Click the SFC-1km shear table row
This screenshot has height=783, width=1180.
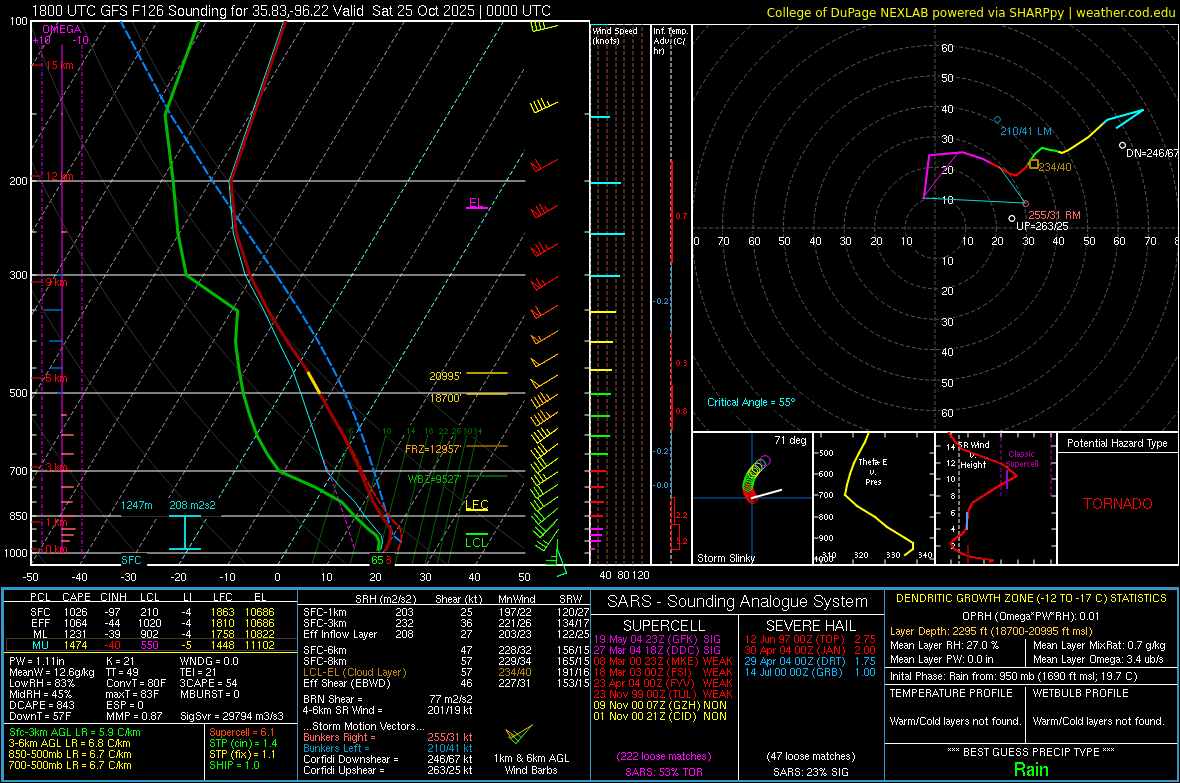(446, 612)
